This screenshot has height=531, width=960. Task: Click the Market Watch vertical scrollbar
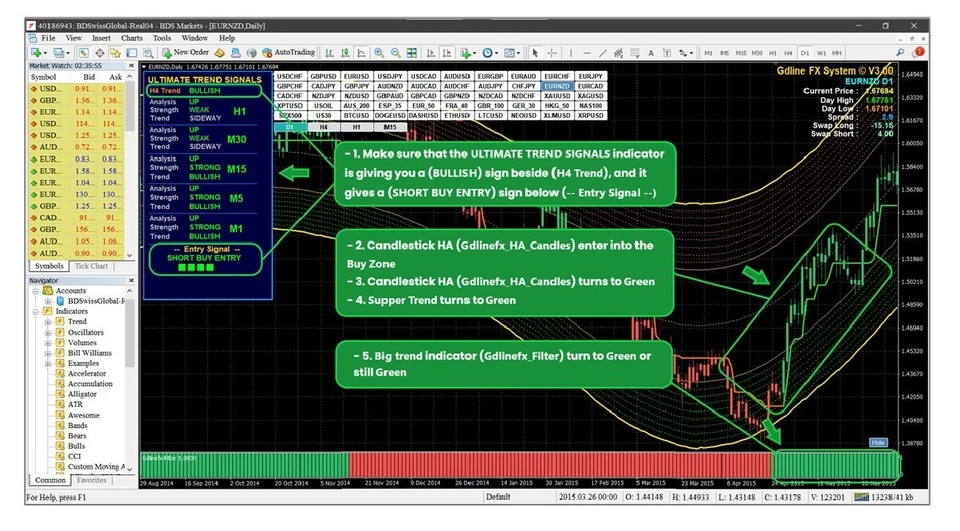pos(129,165)
